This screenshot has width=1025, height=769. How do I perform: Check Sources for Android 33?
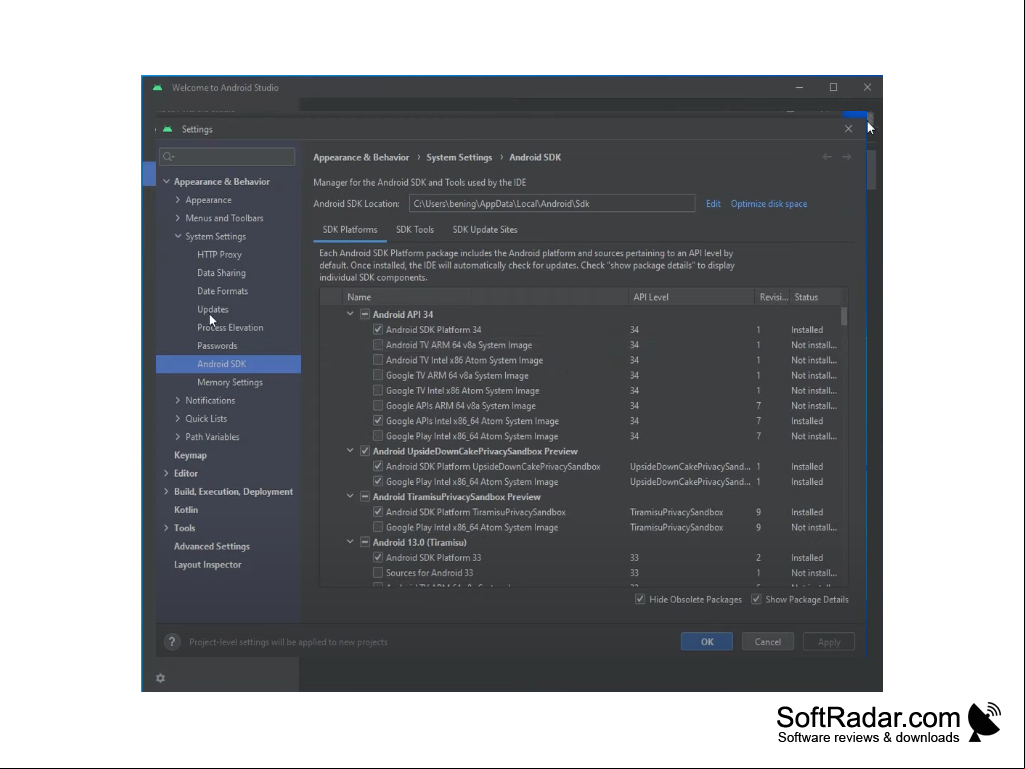coord(378,573)
